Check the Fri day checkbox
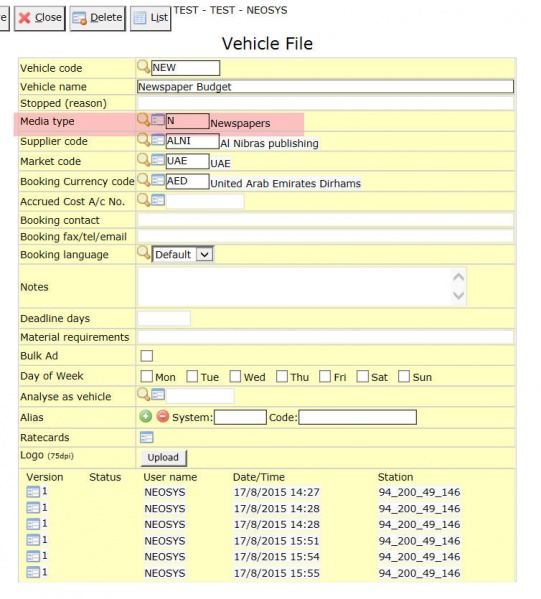This screenshot has height=599, width=541. click(325, 376)
